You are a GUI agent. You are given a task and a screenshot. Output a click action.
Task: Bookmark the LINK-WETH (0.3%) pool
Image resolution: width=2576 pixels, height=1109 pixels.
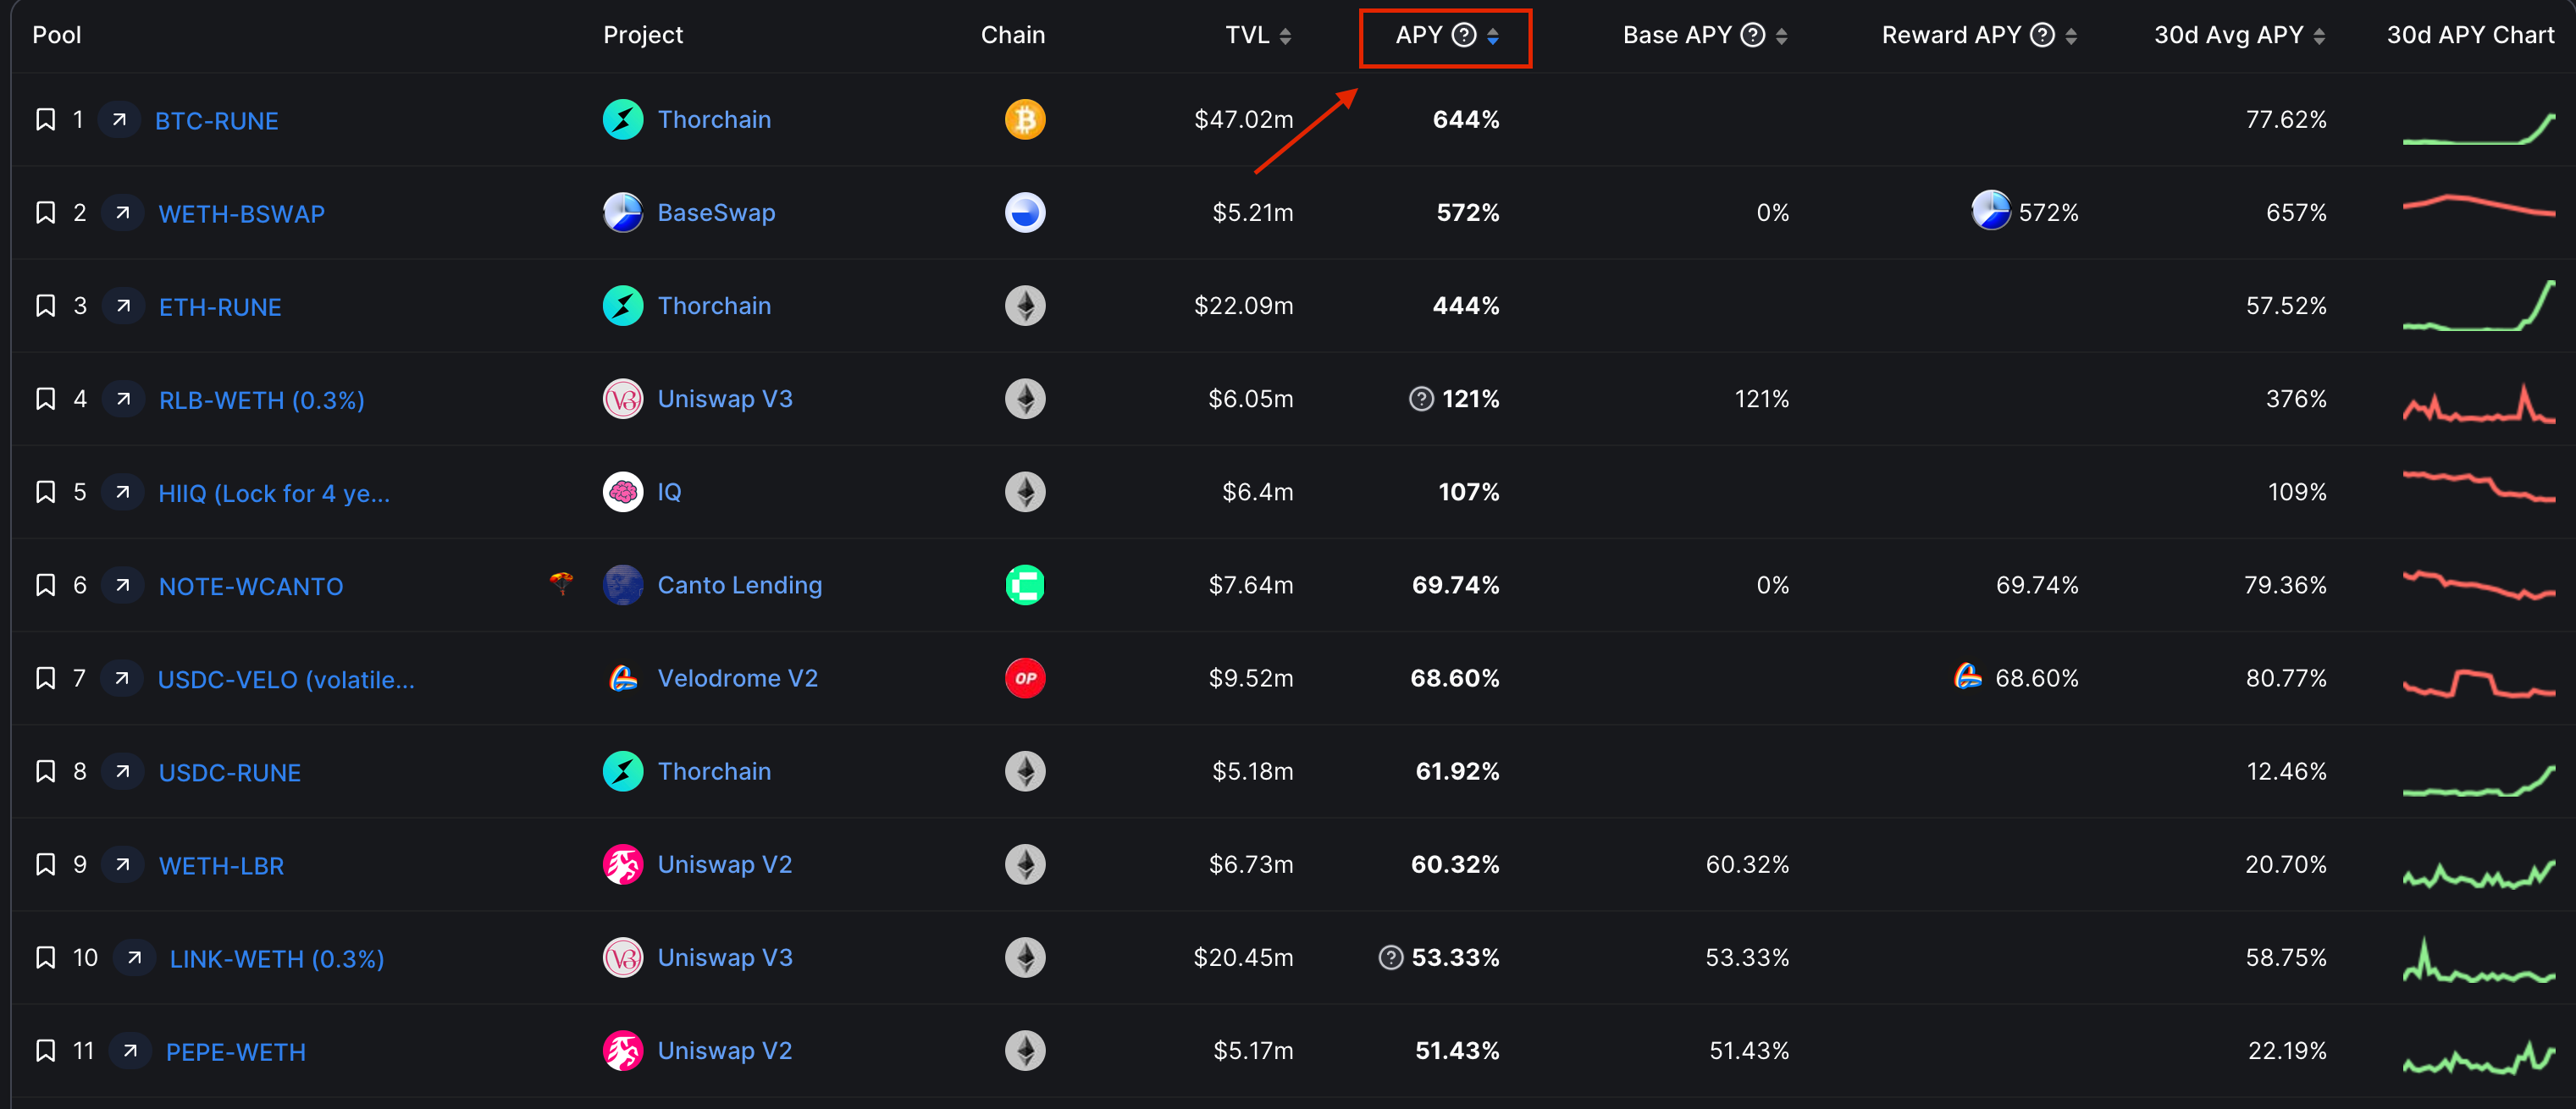click(x=45, y=958)
